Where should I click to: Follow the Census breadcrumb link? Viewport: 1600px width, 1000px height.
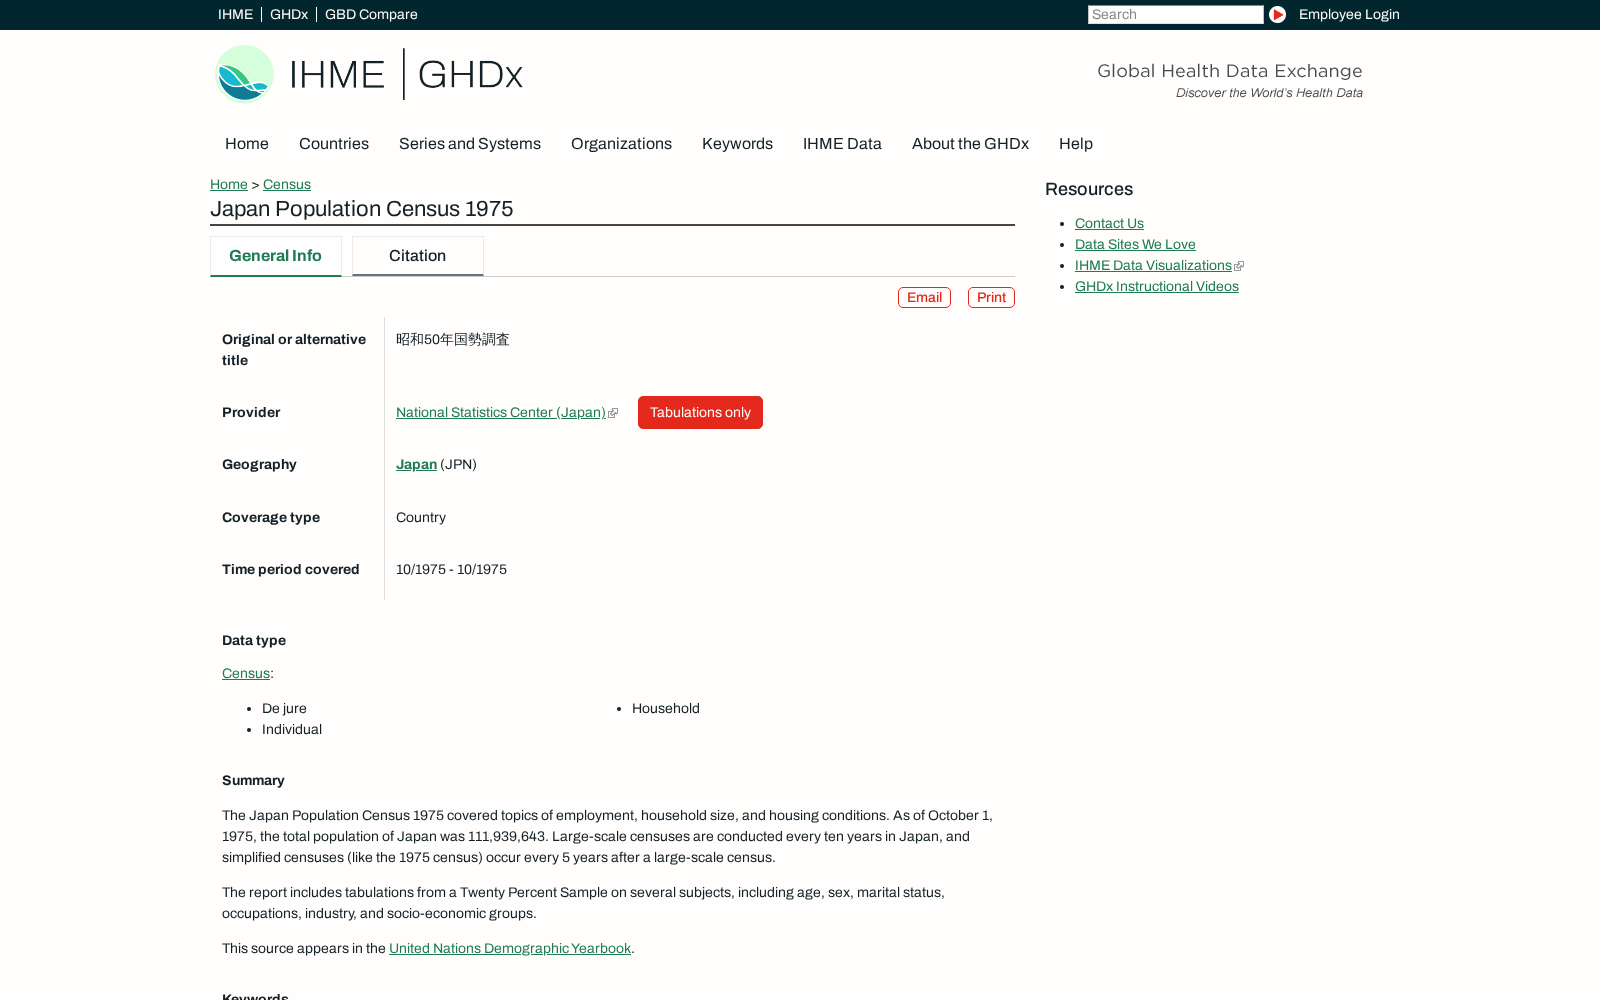click(287, 184)
